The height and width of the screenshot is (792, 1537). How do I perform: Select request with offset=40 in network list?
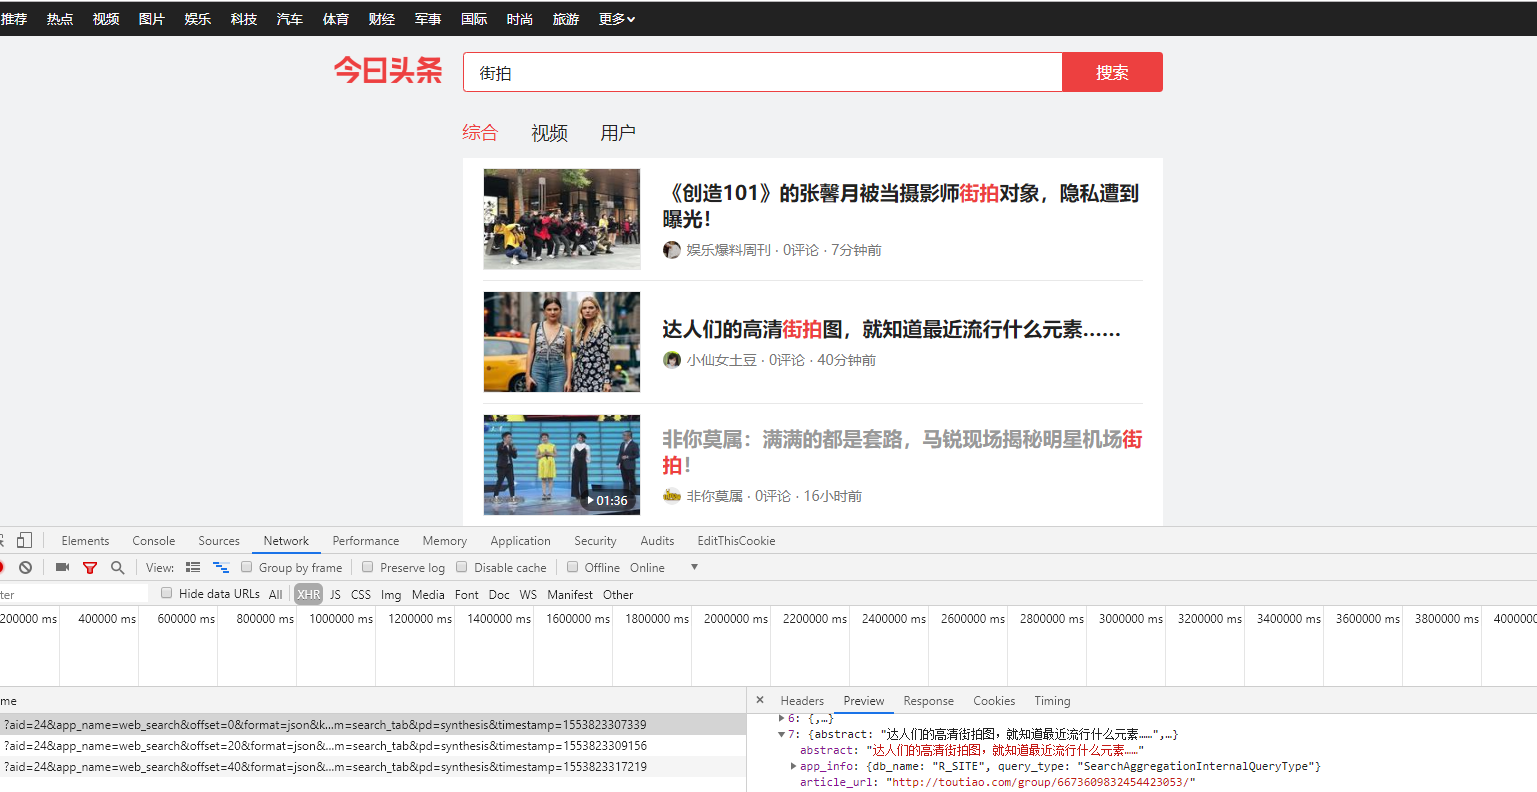pos(373,767)
